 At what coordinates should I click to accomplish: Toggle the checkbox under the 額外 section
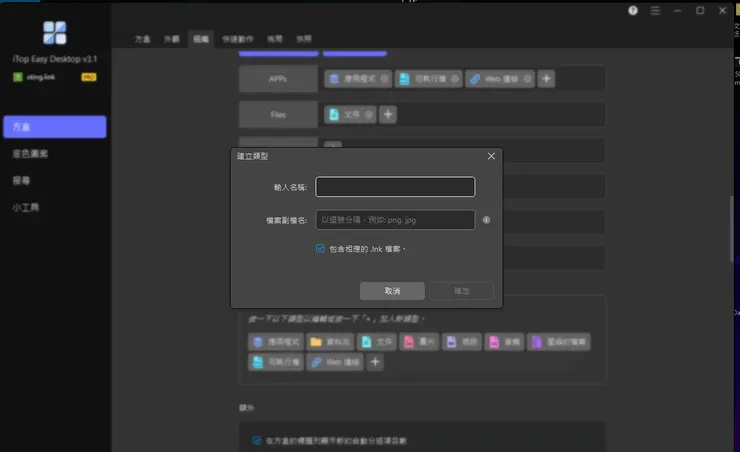[257, 441]
